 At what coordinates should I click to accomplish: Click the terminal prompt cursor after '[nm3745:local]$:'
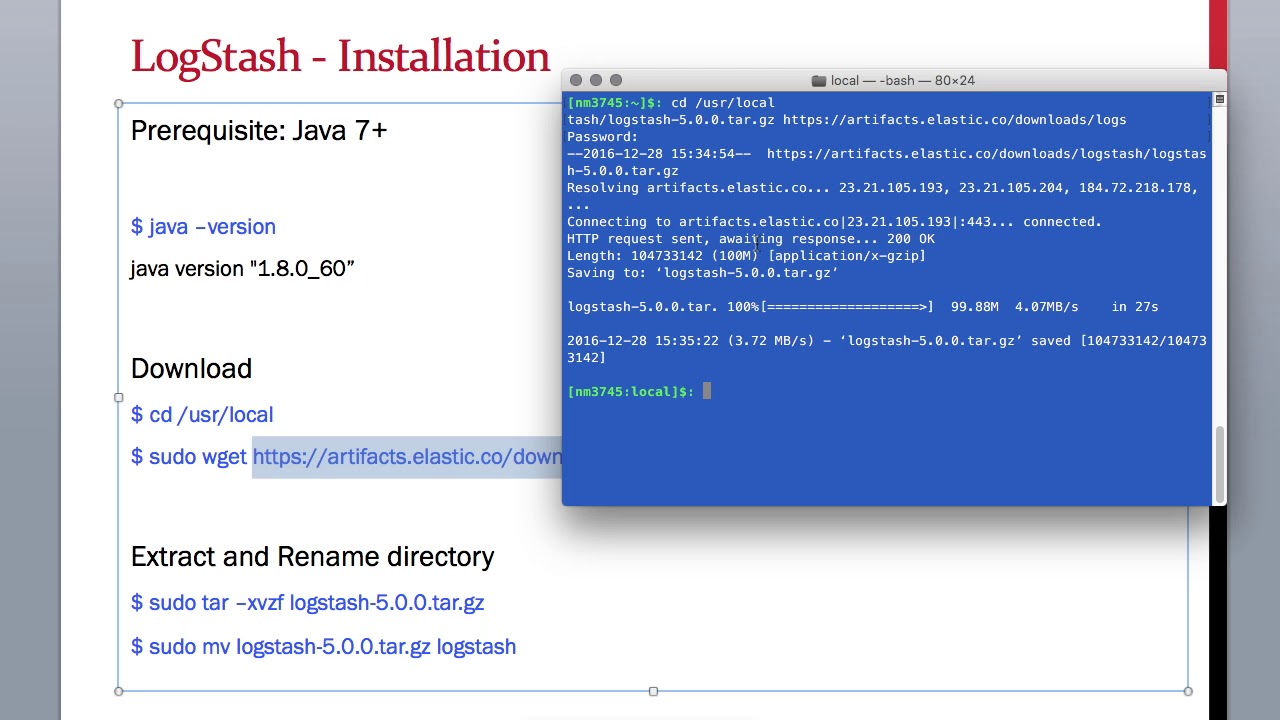point(706,392)
